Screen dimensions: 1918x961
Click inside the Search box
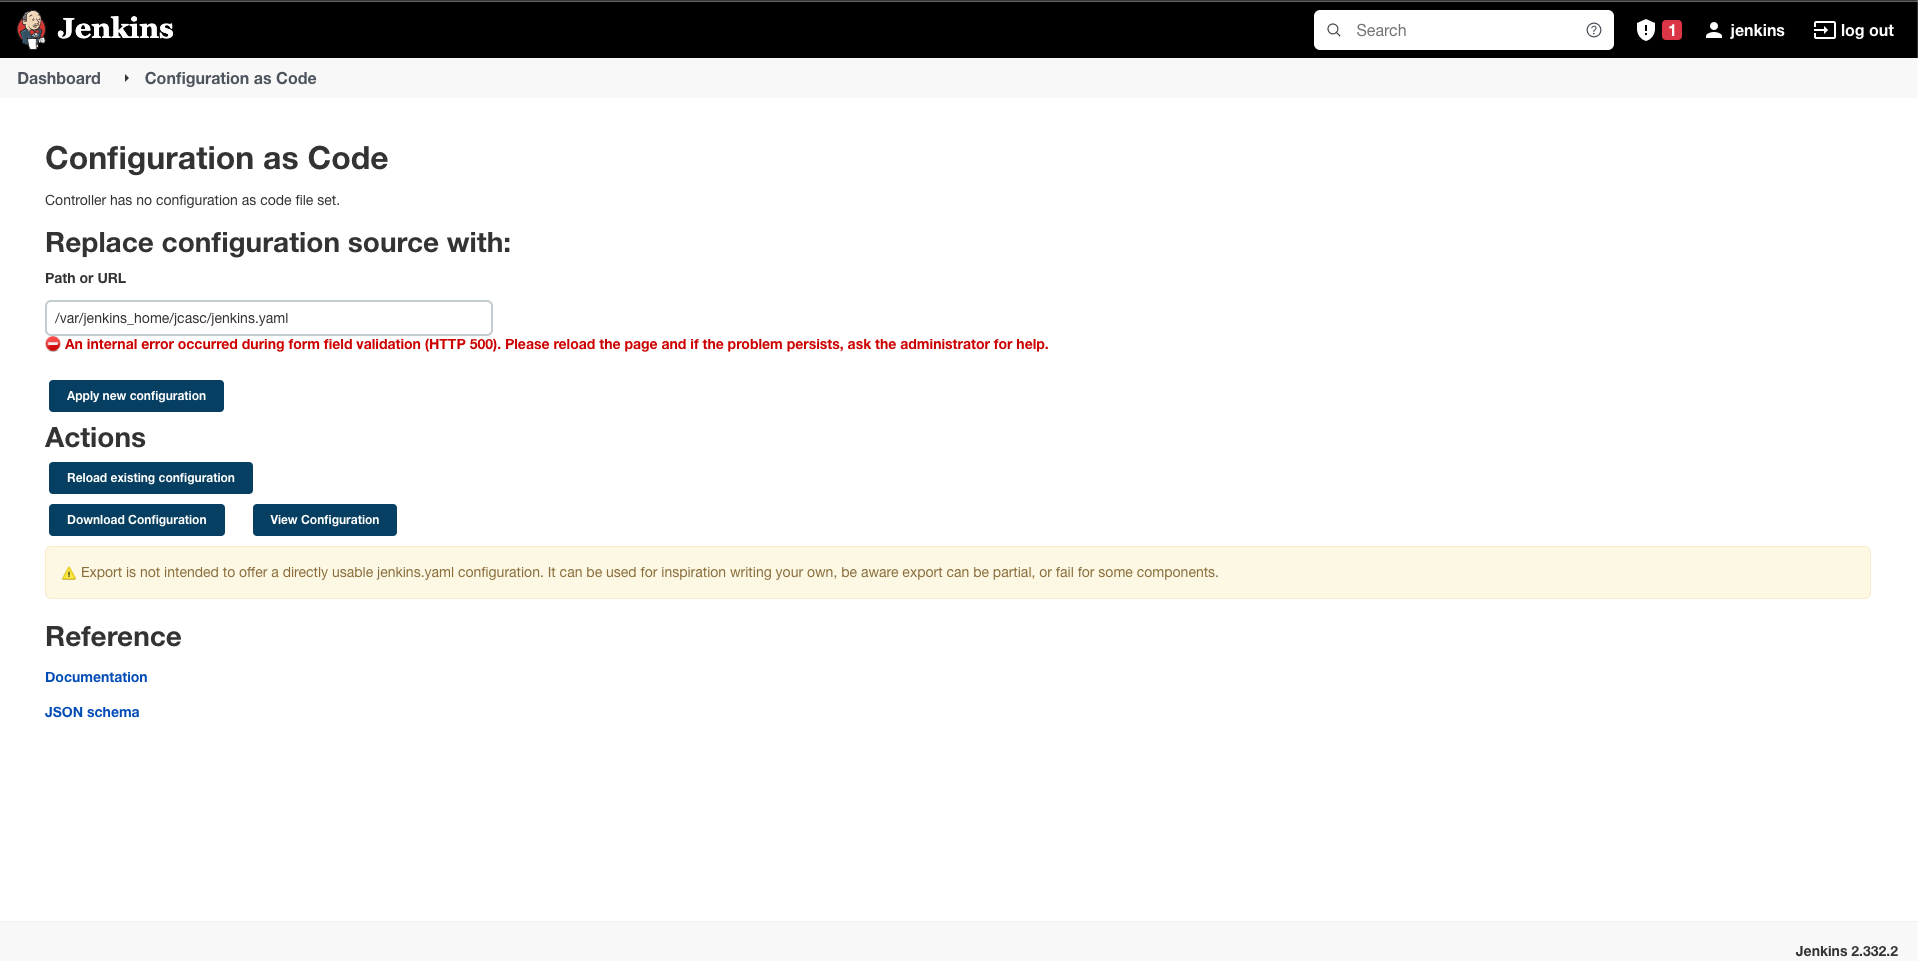coord(1460,30)
